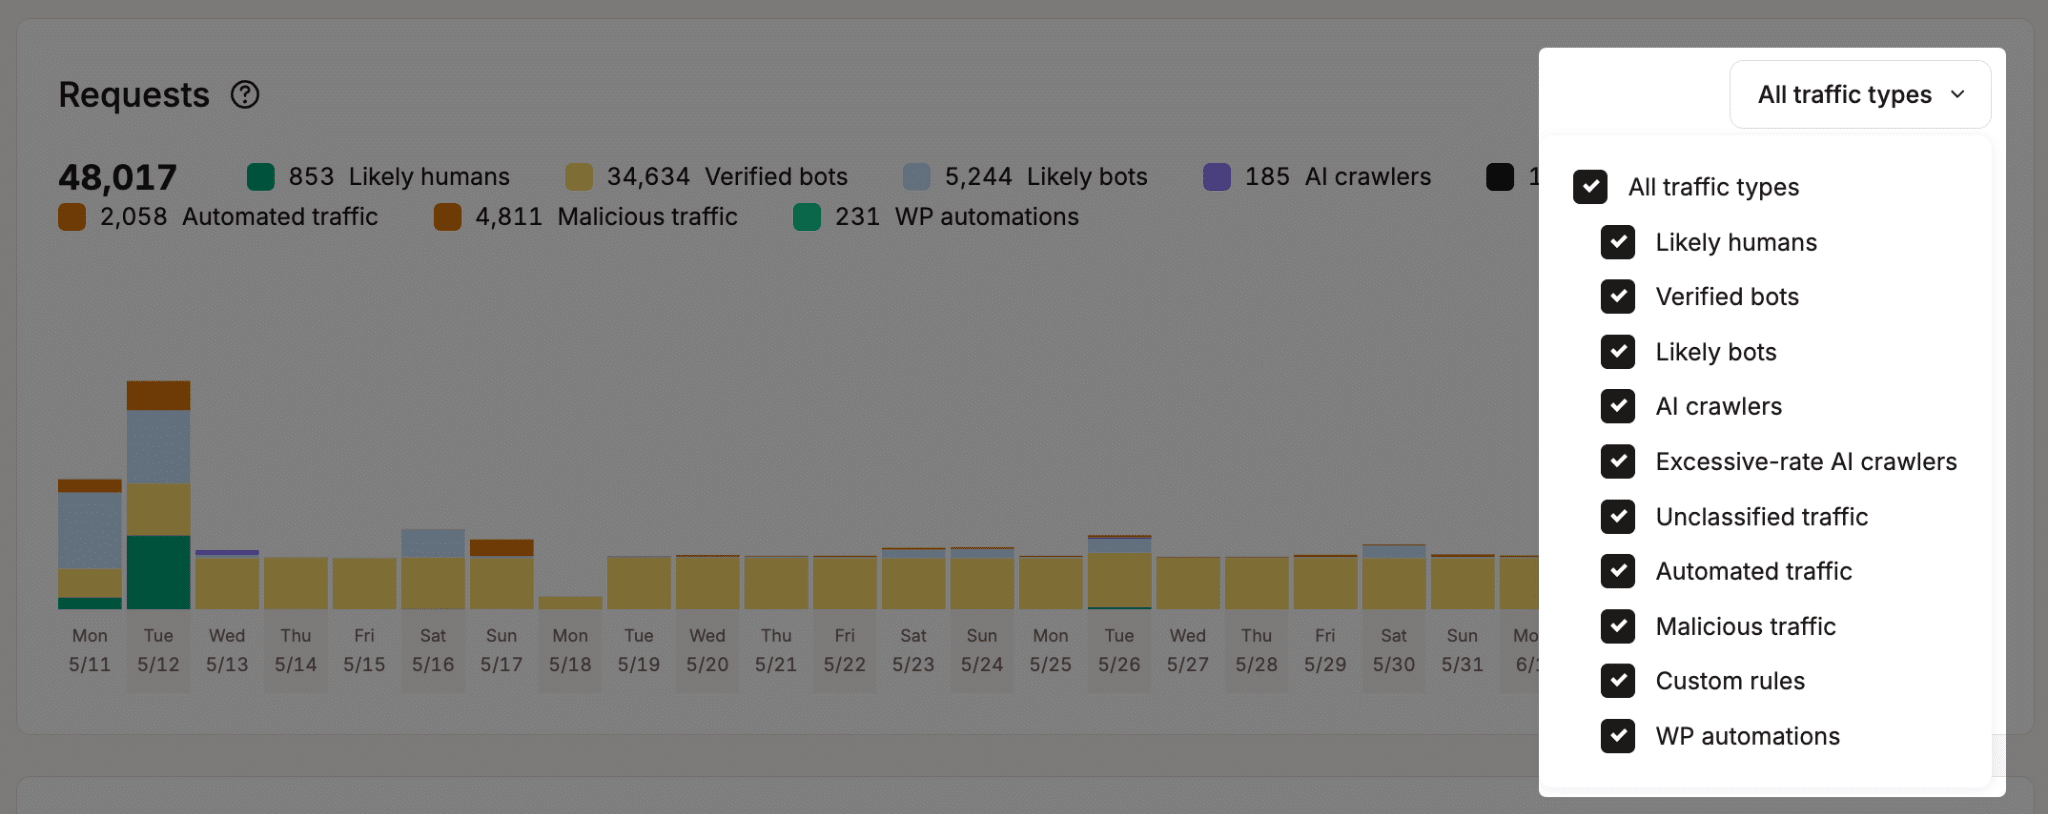Uncheck the Excessive-rate AI crawlers checkbox
The height and width of the screenshot is (814, 2048).
(1618, 462)
